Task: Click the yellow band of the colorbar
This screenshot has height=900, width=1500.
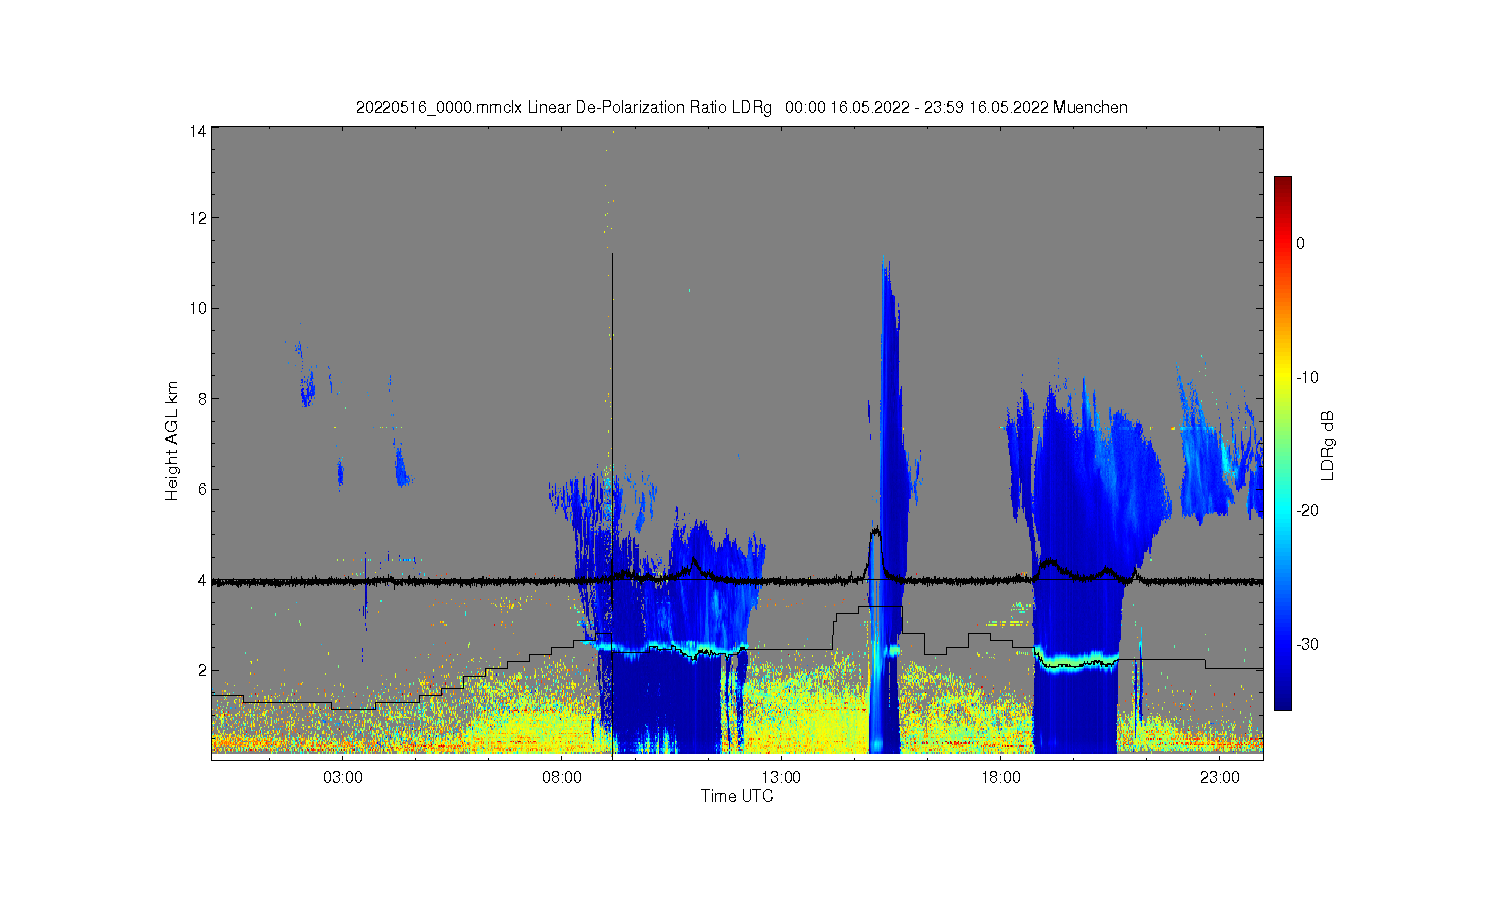Action: (x=1282, y=377)
